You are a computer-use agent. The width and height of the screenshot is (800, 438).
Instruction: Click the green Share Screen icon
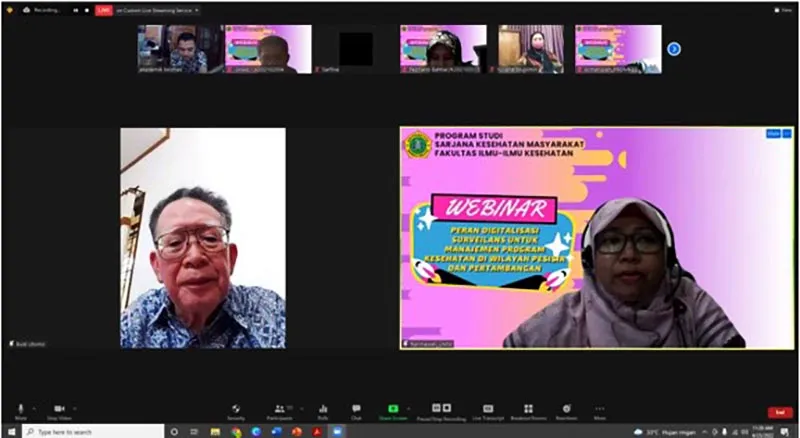(393, 410)
